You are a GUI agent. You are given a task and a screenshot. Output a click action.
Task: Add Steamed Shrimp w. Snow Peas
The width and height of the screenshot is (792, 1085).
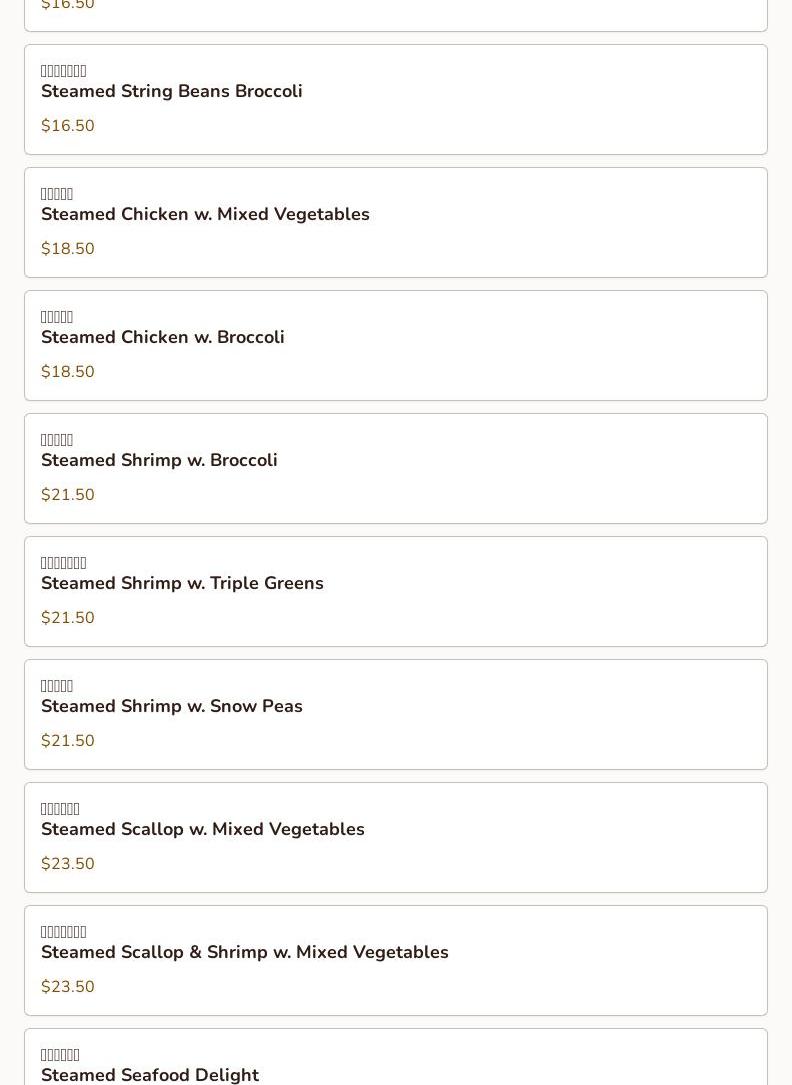(x=172, y=707)
